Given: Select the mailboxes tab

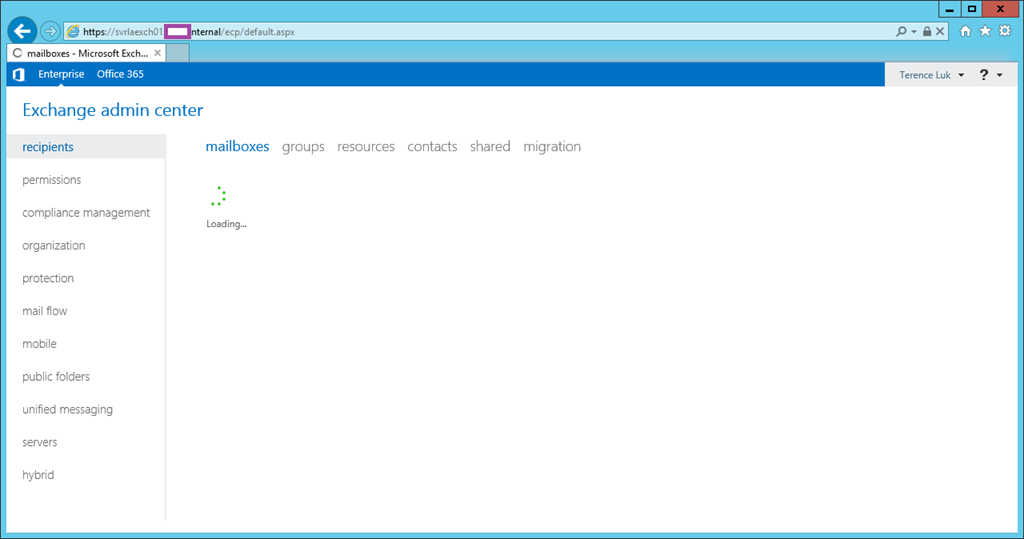Looking at the screenshot, I should click(237, 146).
